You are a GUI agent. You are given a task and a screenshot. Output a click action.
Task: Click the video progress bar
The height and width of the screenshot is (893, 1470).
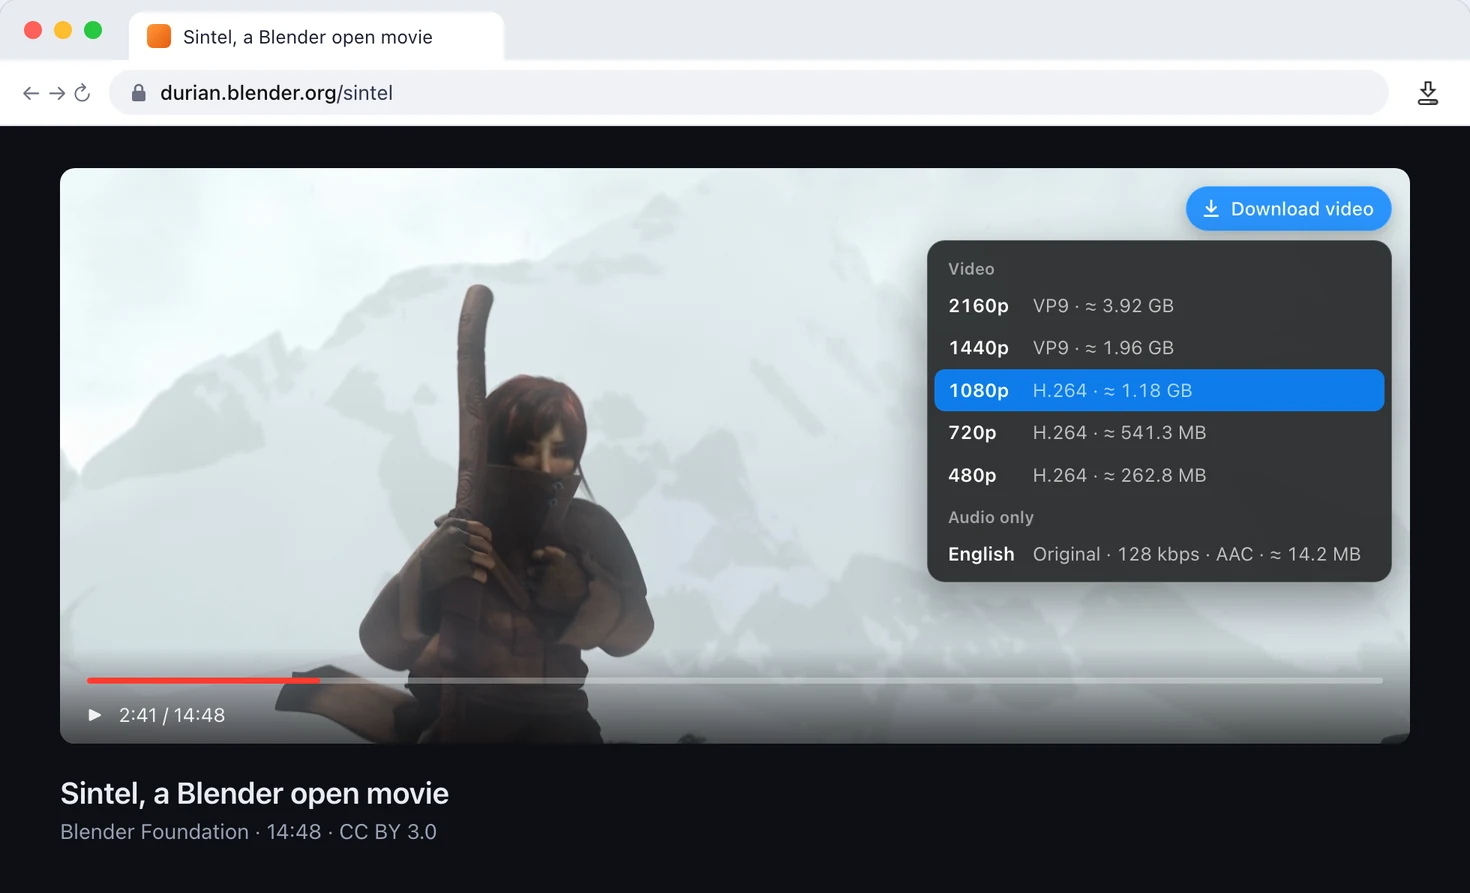pyautogui.click(x=735, y=680)
